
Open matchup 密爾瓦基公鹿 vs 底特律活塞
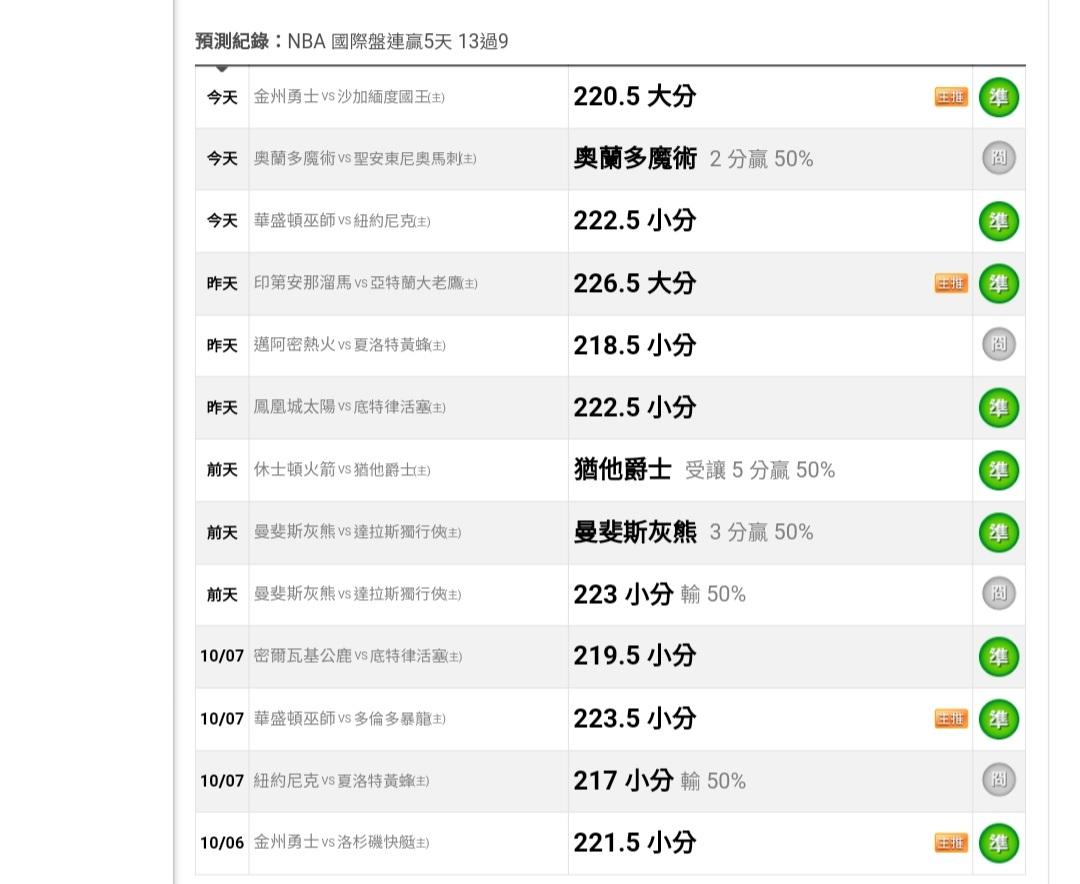pyautogui.click(x=357, y=656)
